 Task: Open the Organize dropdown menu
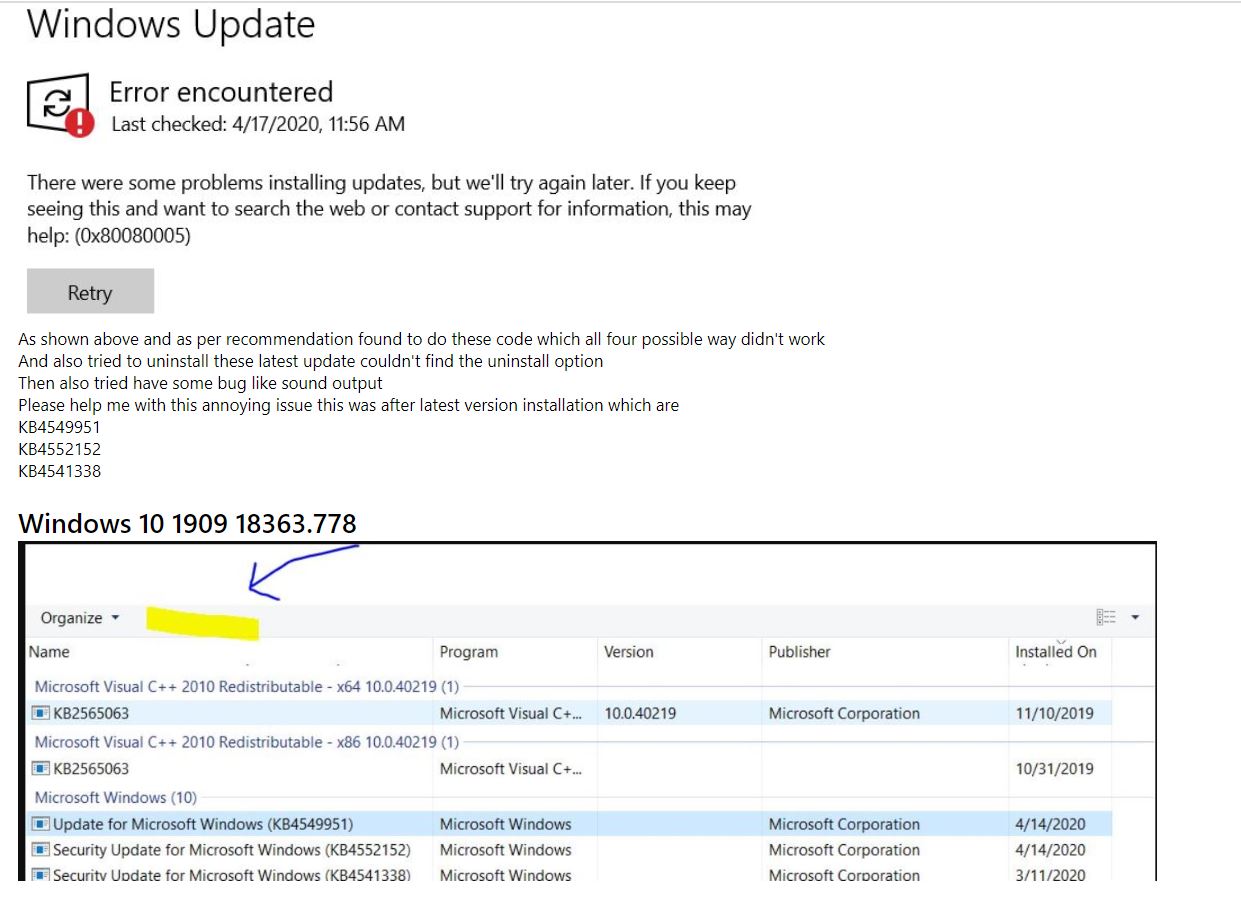(80, 618)
